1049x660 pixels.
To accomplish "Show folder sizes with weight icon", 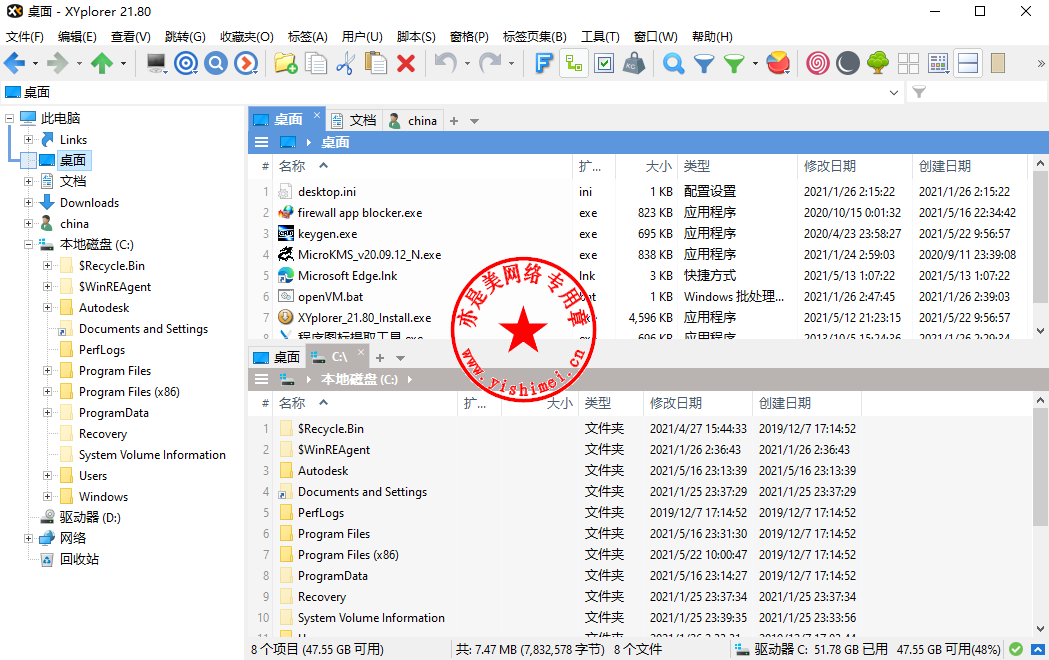I will 634,64.
